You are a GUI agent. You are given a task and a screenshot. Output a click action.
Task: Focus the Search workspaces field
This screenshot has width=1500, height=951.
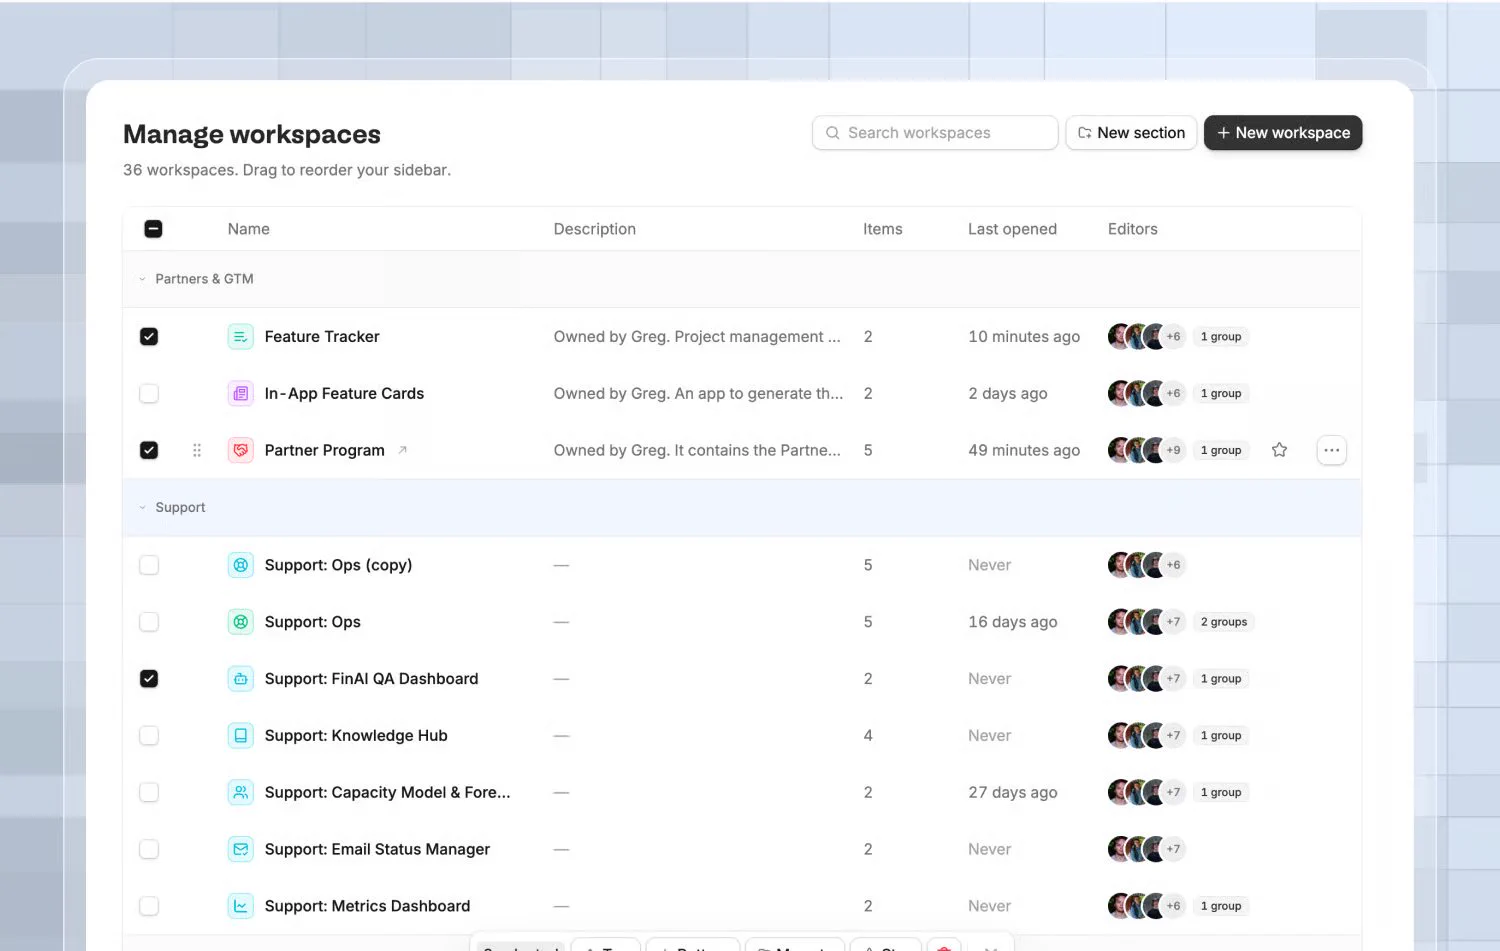(x=935, y=133)
